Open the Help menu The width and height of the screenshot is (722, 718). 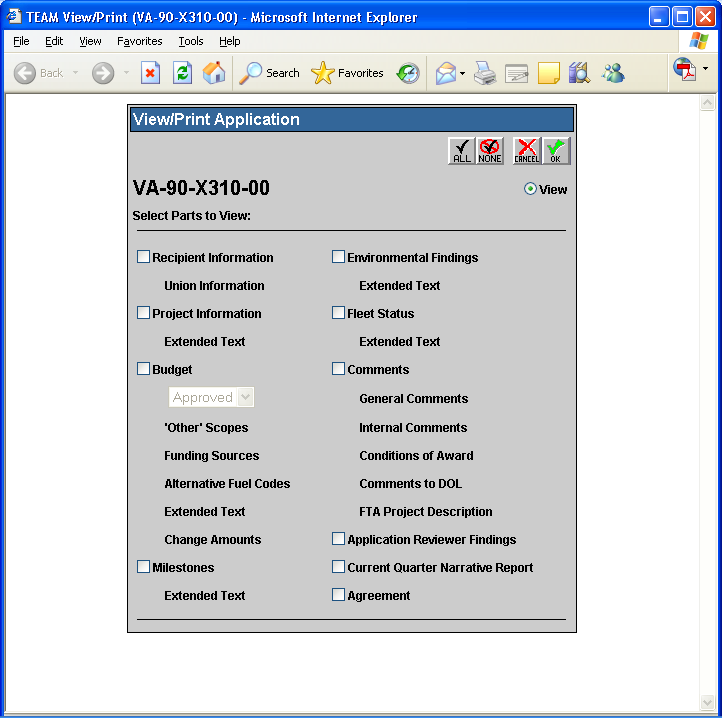coord(230,41)
